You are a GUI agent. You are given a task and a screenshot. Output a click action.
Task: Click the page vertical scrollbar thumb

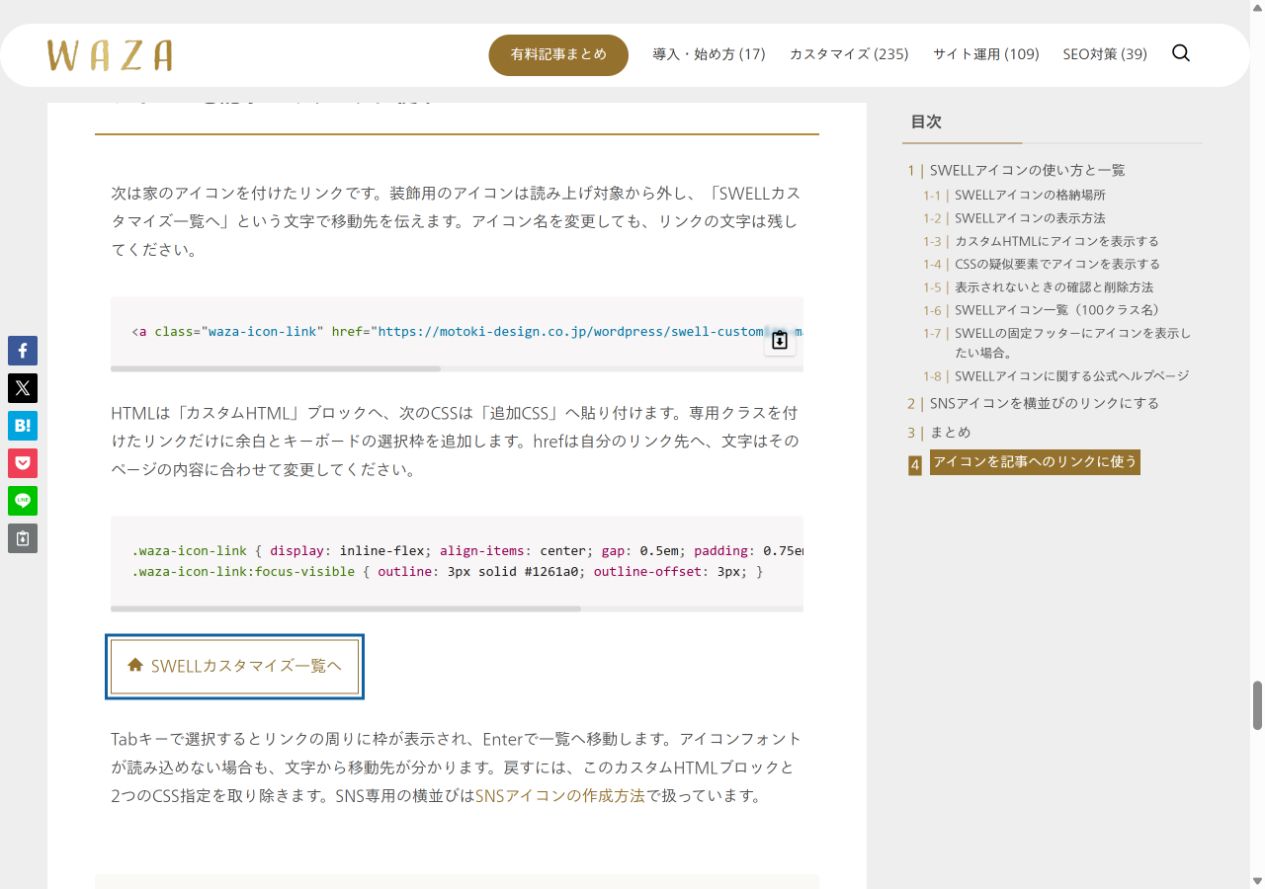(1257, 706)
